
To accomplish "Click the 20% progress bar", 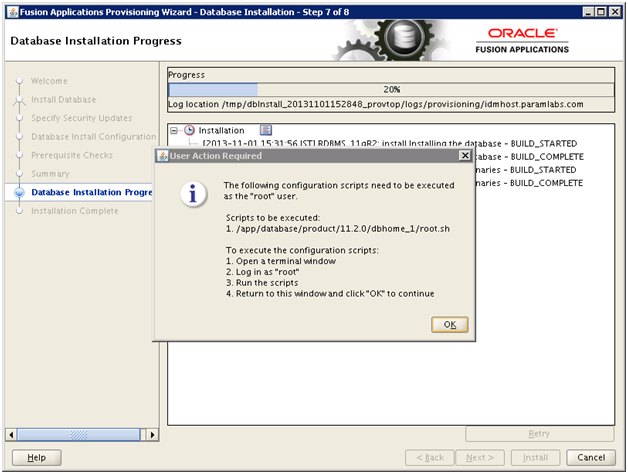I will [391, 89].
